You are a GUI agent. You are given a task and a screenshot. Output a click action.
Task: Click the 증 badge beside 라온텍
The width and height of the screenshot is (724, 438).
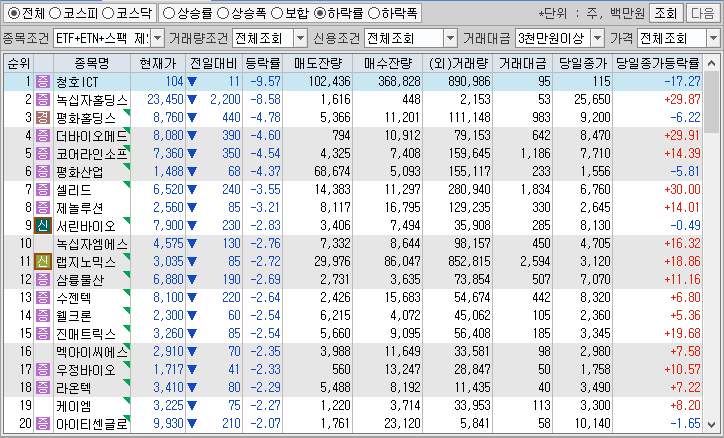[43, 388]
